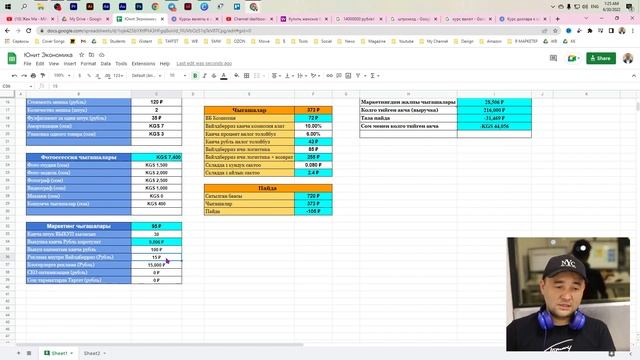
Task: Insert a comment from the toolbar
Action: [339, 76]
